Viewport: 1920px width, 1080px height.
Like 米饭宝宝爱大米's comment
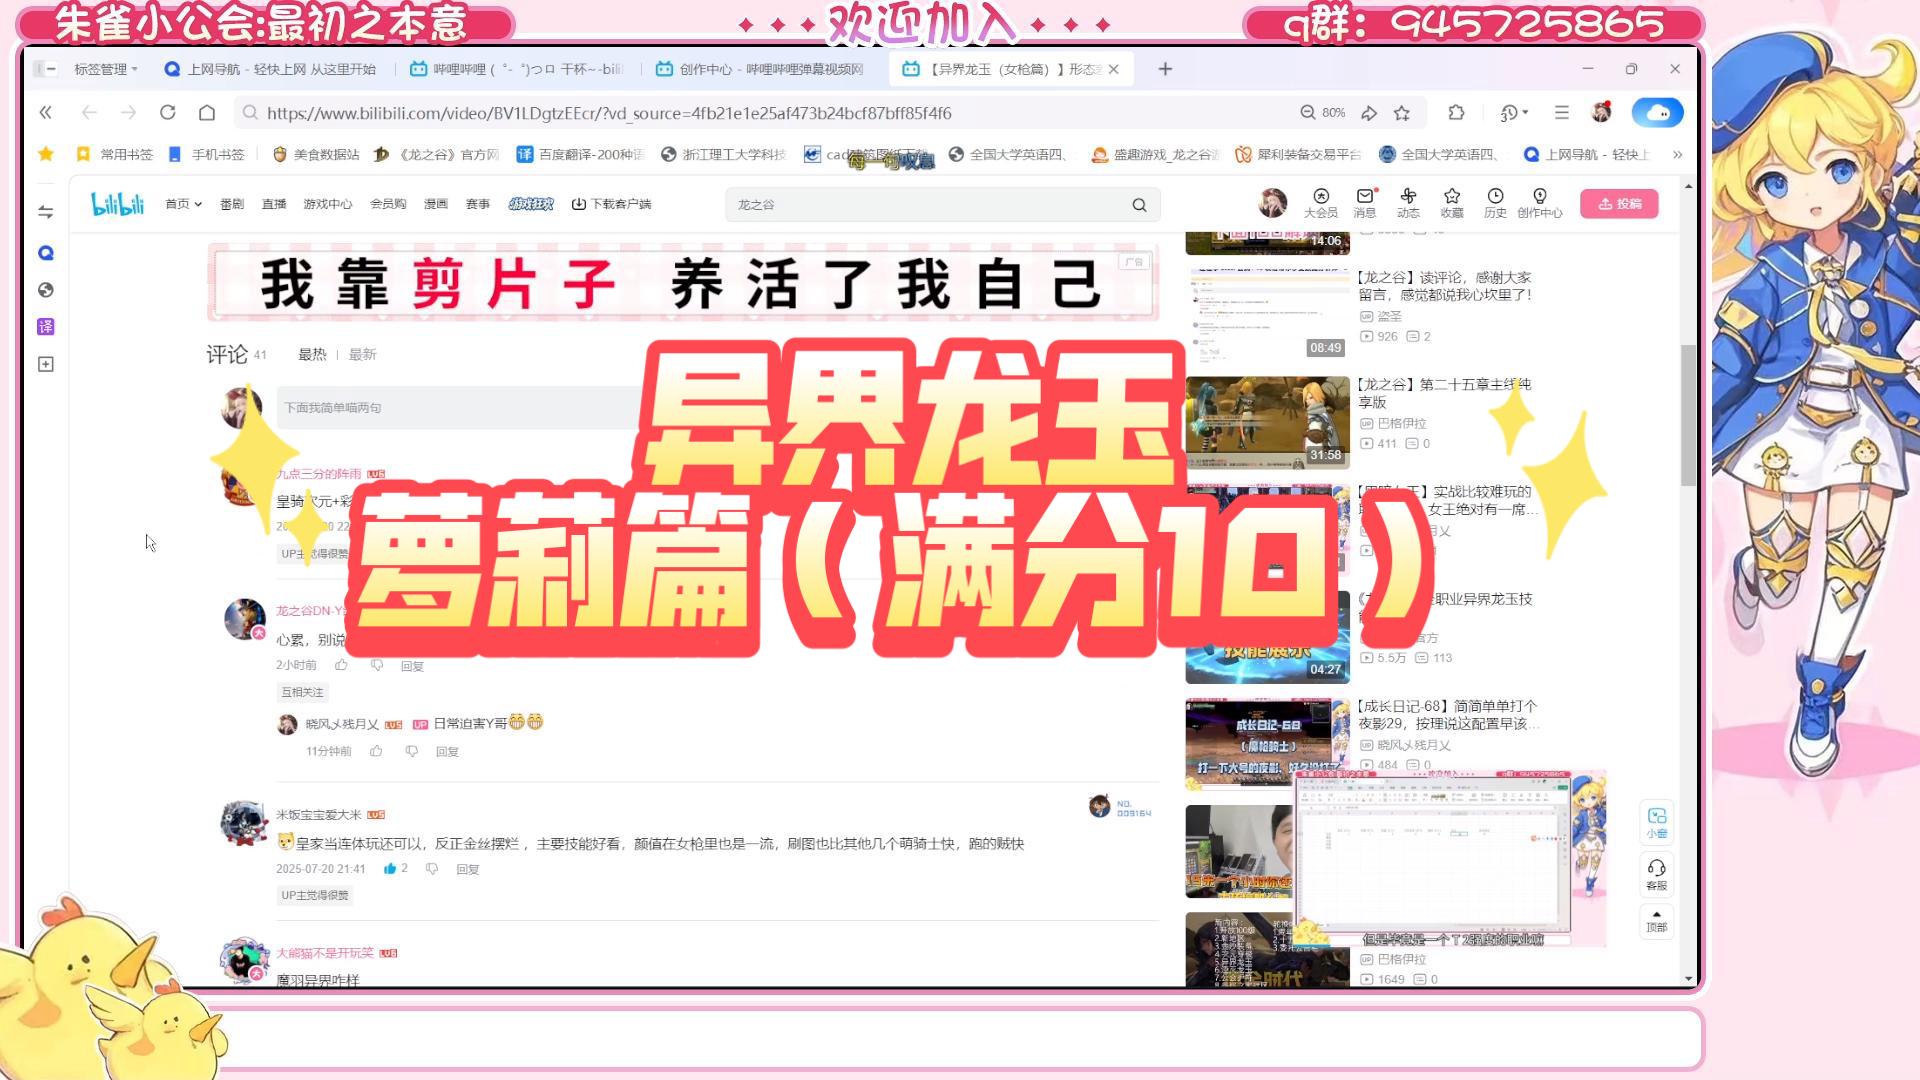click(x=390, y=869)
